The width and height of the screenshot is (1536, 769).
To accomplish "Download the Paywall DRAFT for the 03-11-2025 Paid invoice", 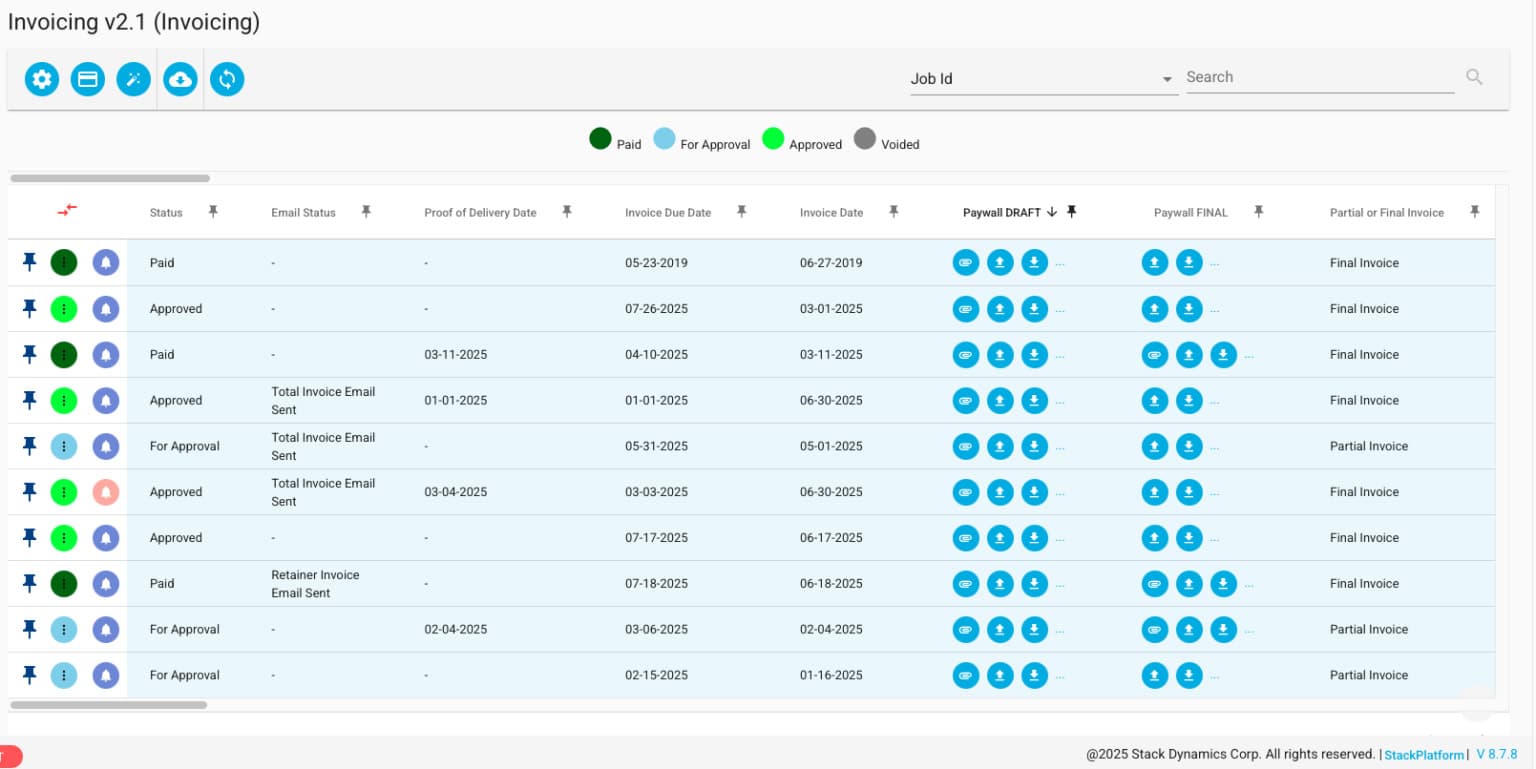I will pos(1034,354).
